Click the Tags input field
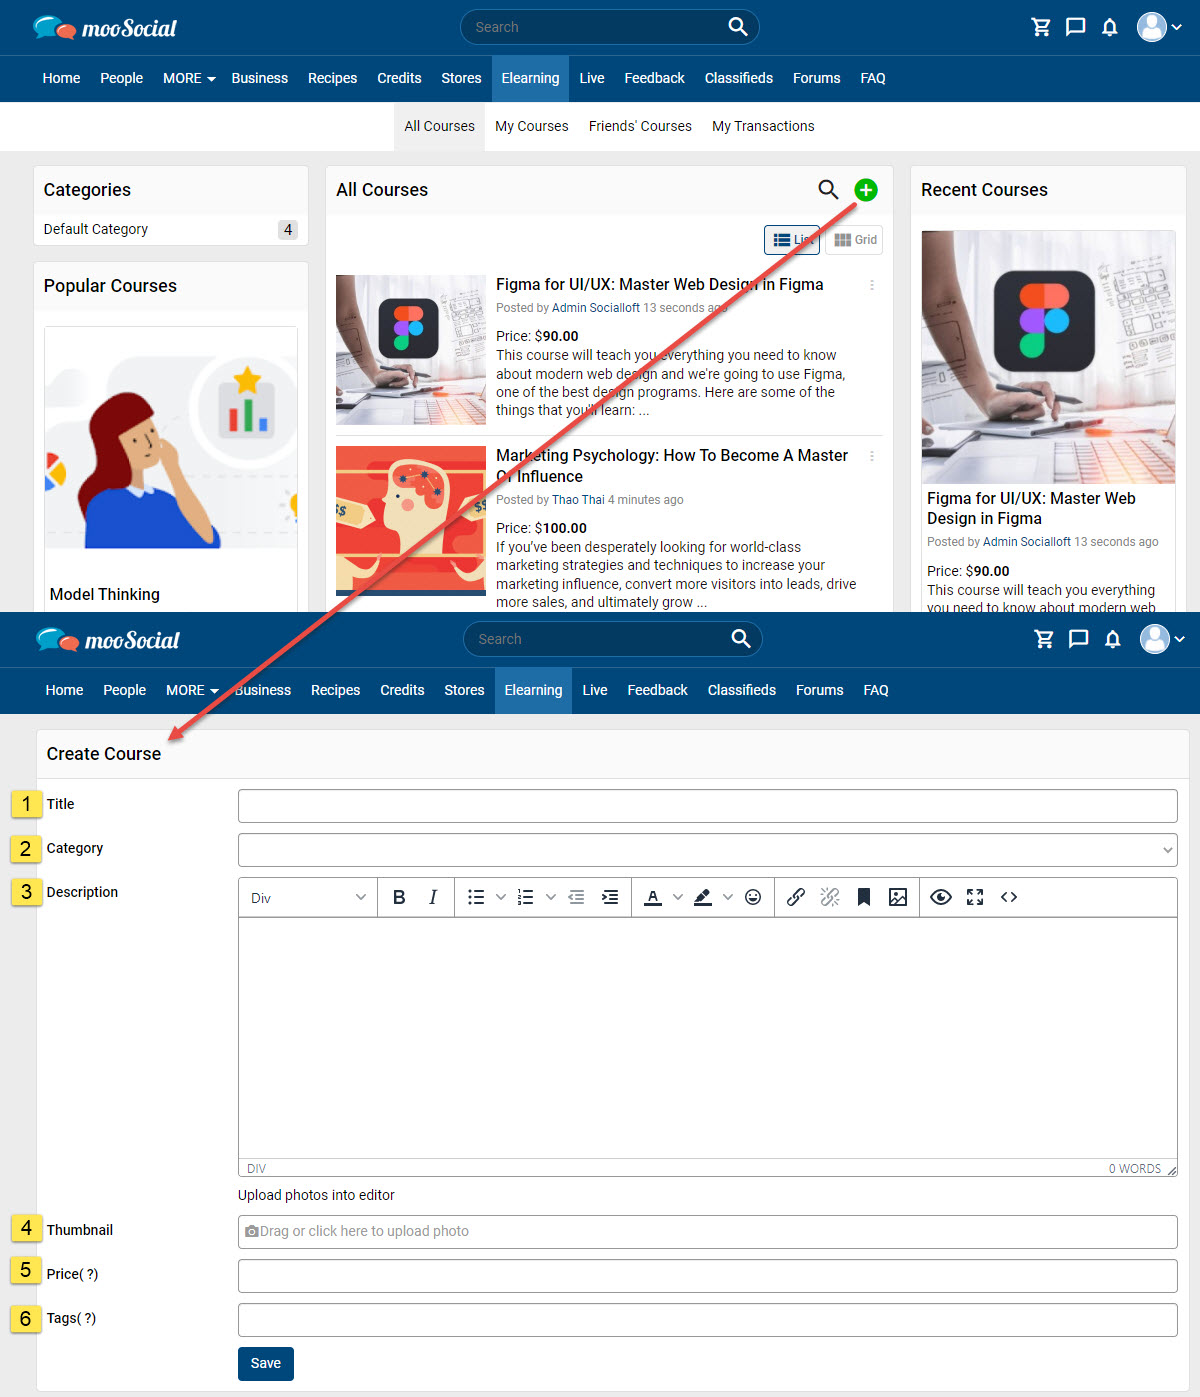The image size is (1200, 1397). point(707,1320)
